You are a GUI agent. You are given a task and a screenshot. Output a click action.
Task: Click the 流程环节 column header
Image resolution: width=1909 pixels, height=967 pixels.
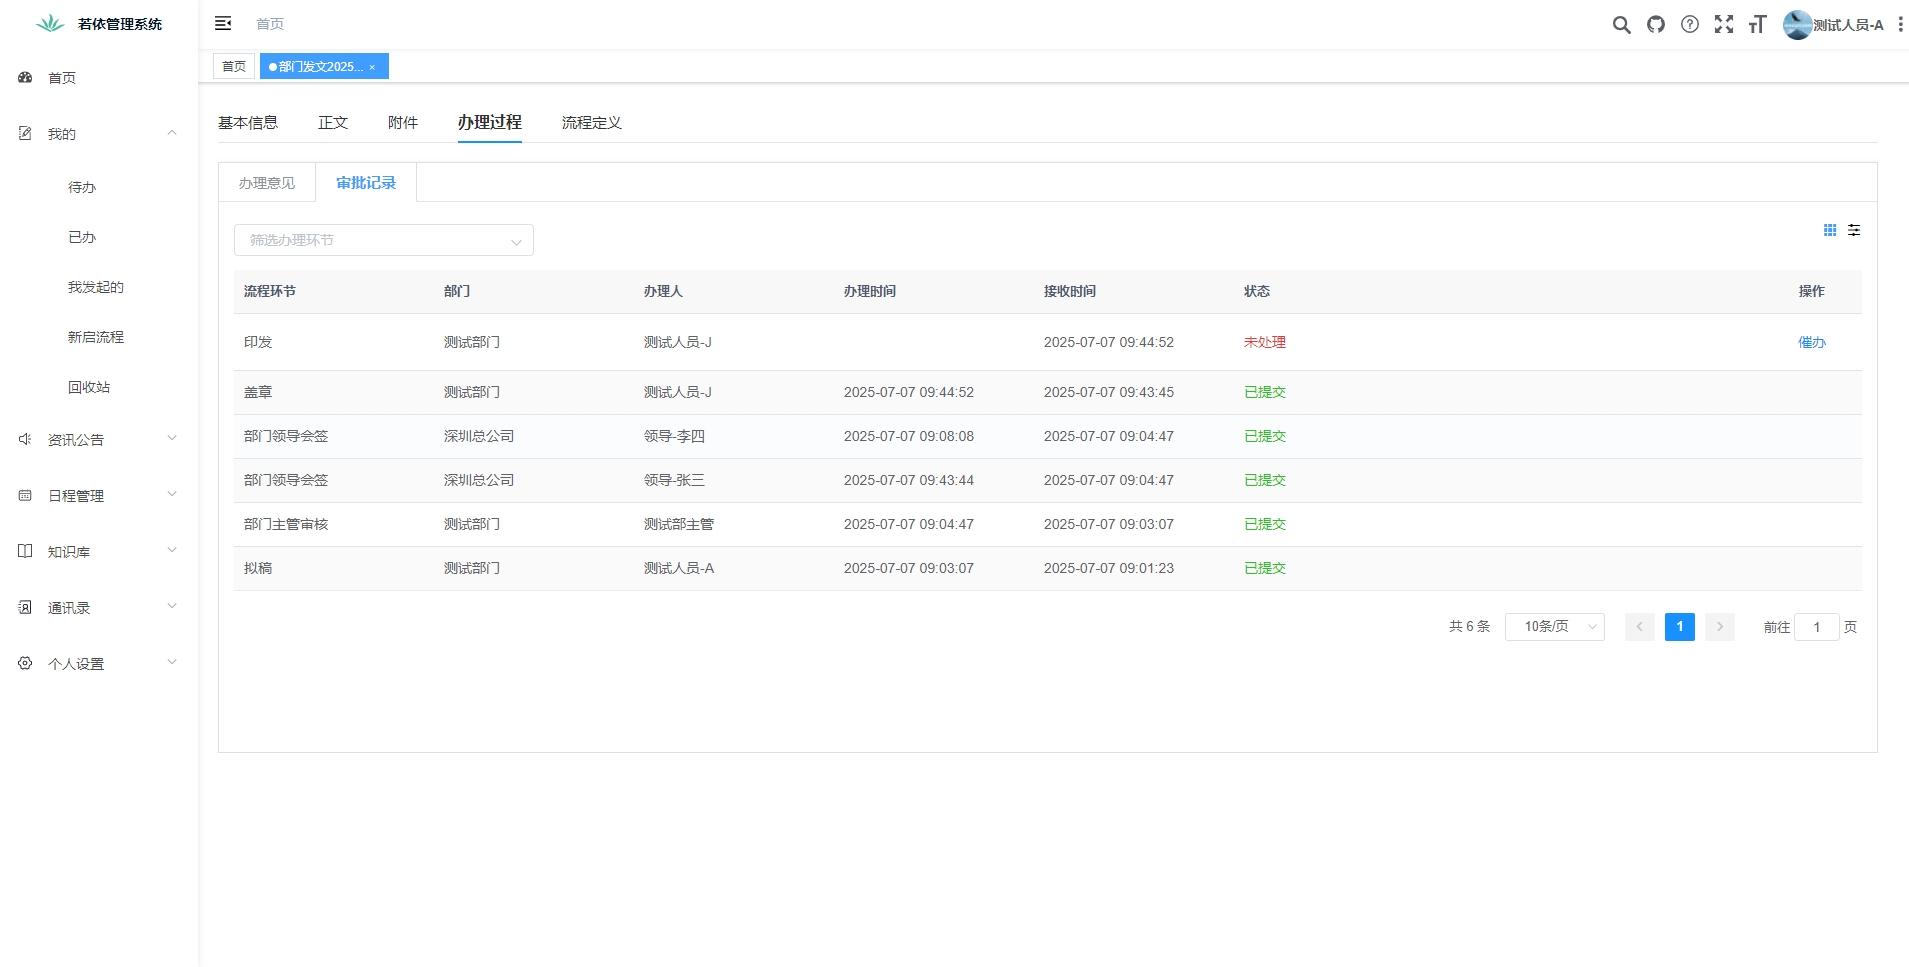point(270,291)
